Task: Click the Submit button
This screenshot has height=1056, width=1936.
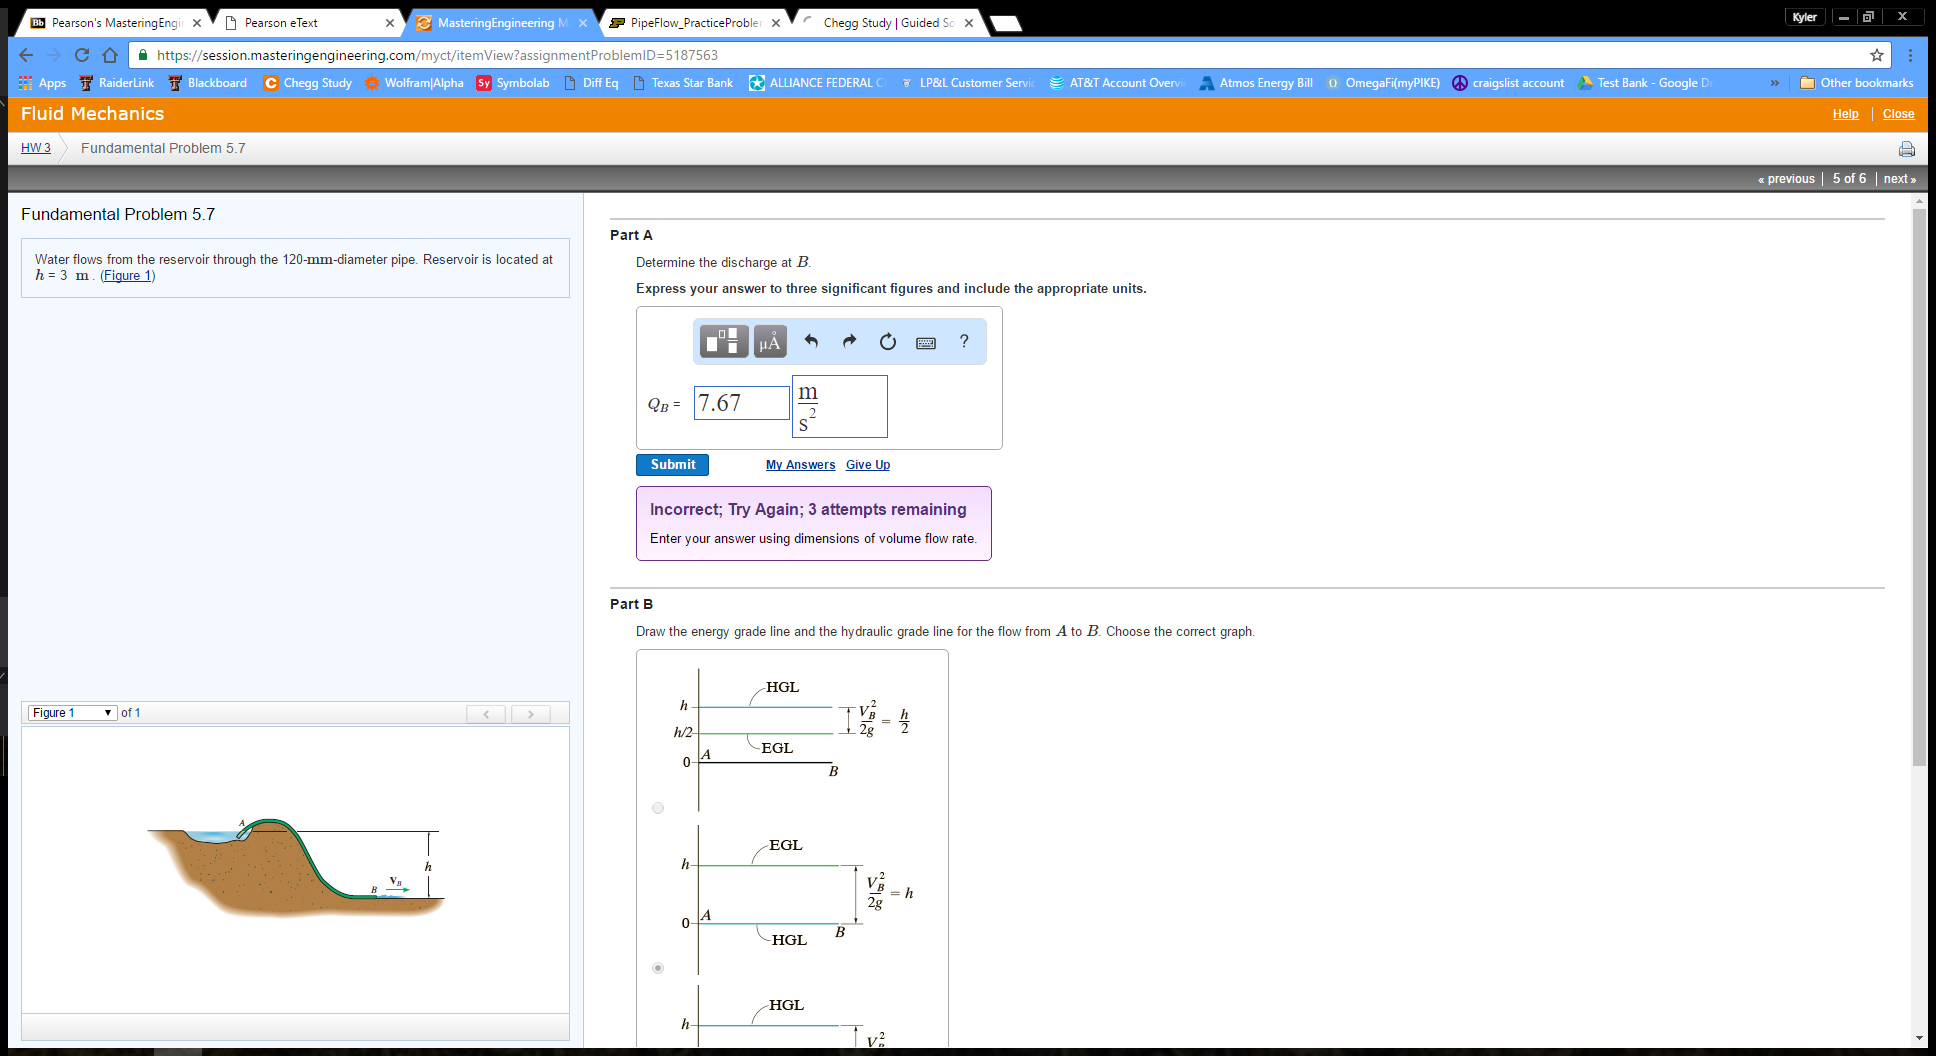Action: click(x=672, y=464)
